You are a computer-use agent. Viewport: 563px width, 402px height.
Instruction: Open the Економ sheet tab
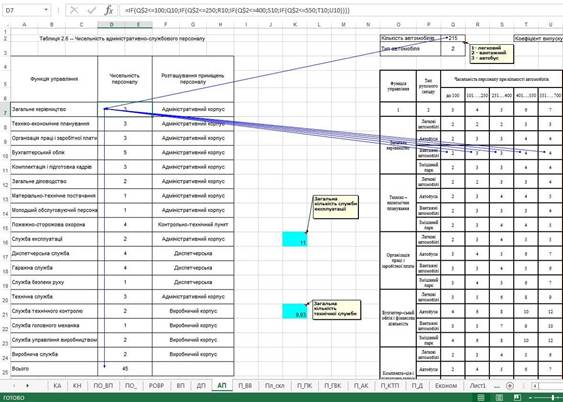point(446,385)
